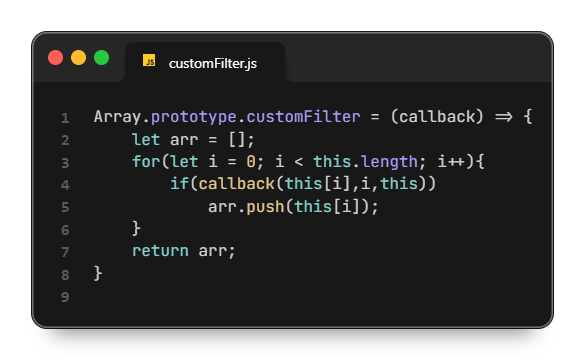Click 'length' property on line 3

tap(390, 162)
